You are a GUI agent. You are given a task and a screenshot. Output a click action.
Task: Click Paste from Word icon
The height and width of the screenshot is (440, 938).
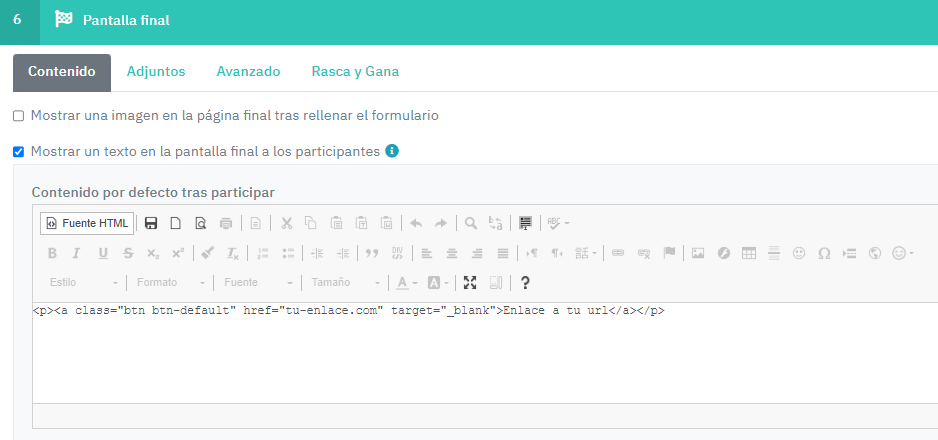click(386, 223)
